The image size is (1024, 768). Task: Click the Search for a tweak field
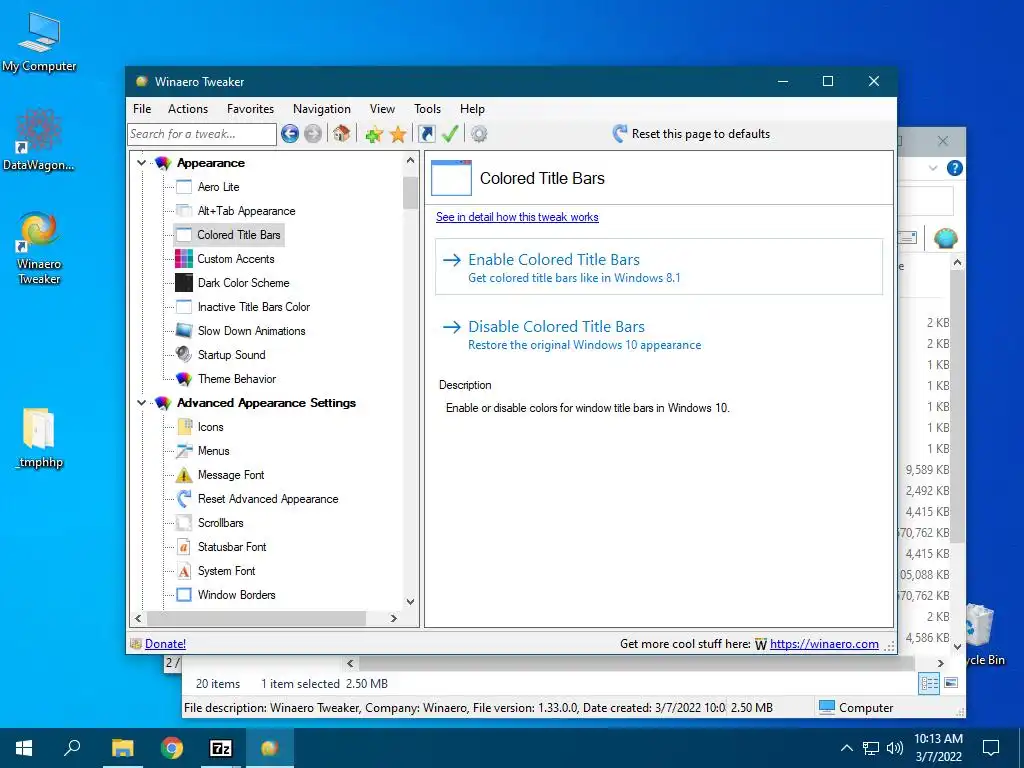(202, 134)
